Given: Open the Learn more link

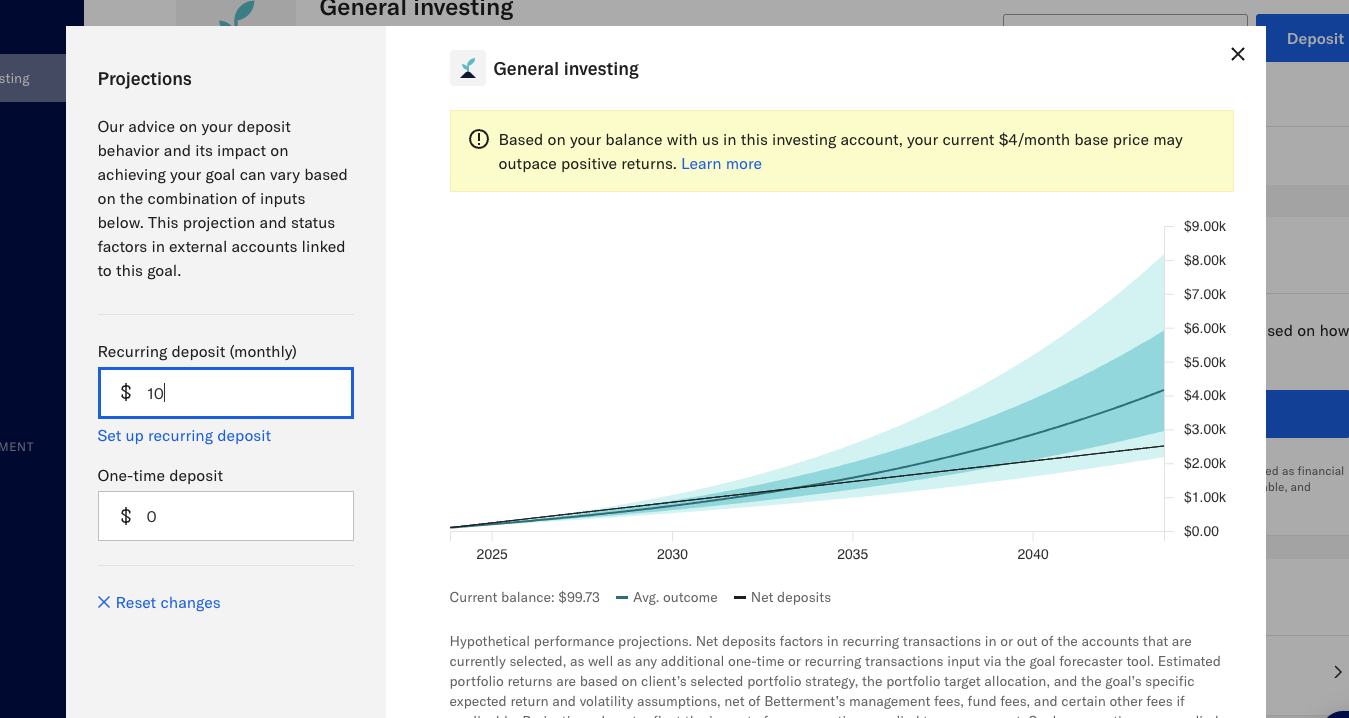Looking at the screenshot, I should [x=721, y=163].
